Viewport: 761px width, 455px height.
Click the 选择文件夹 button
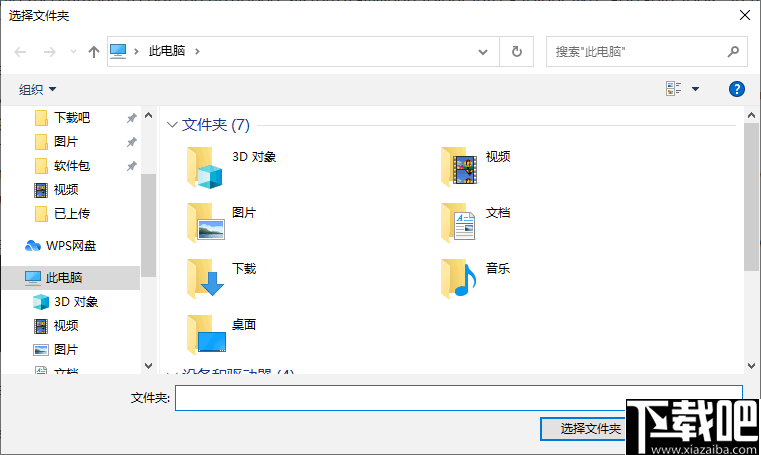tap(583, 429)
